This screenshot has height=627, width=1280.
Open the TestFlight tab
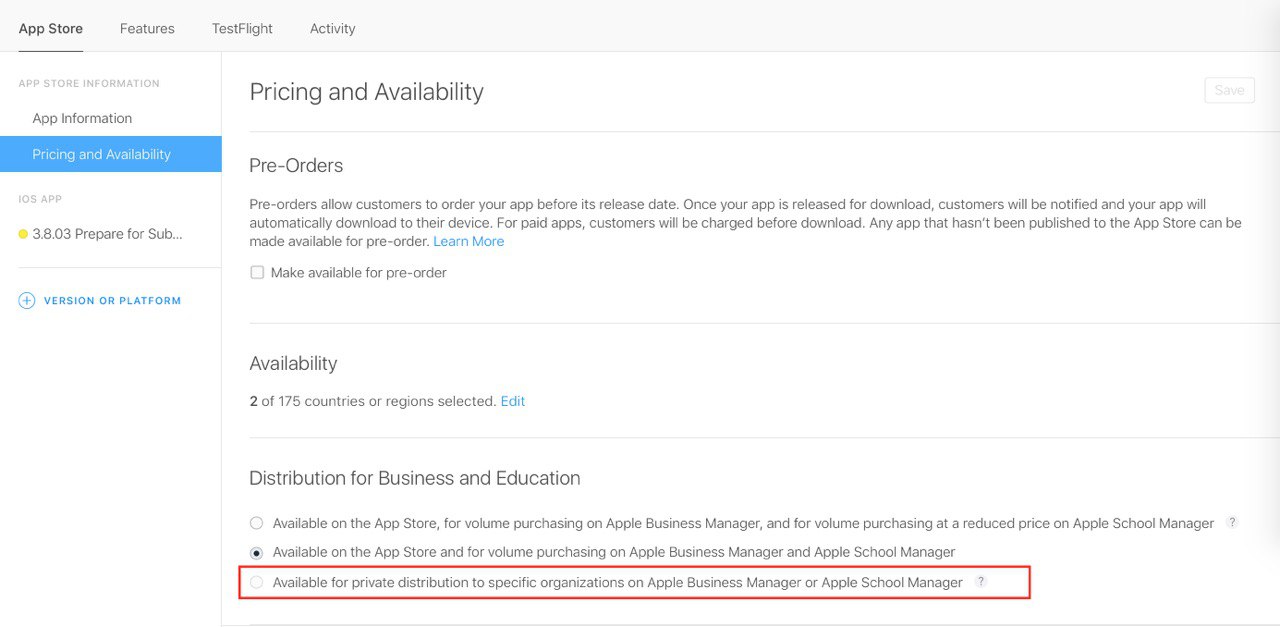point(242,28)
